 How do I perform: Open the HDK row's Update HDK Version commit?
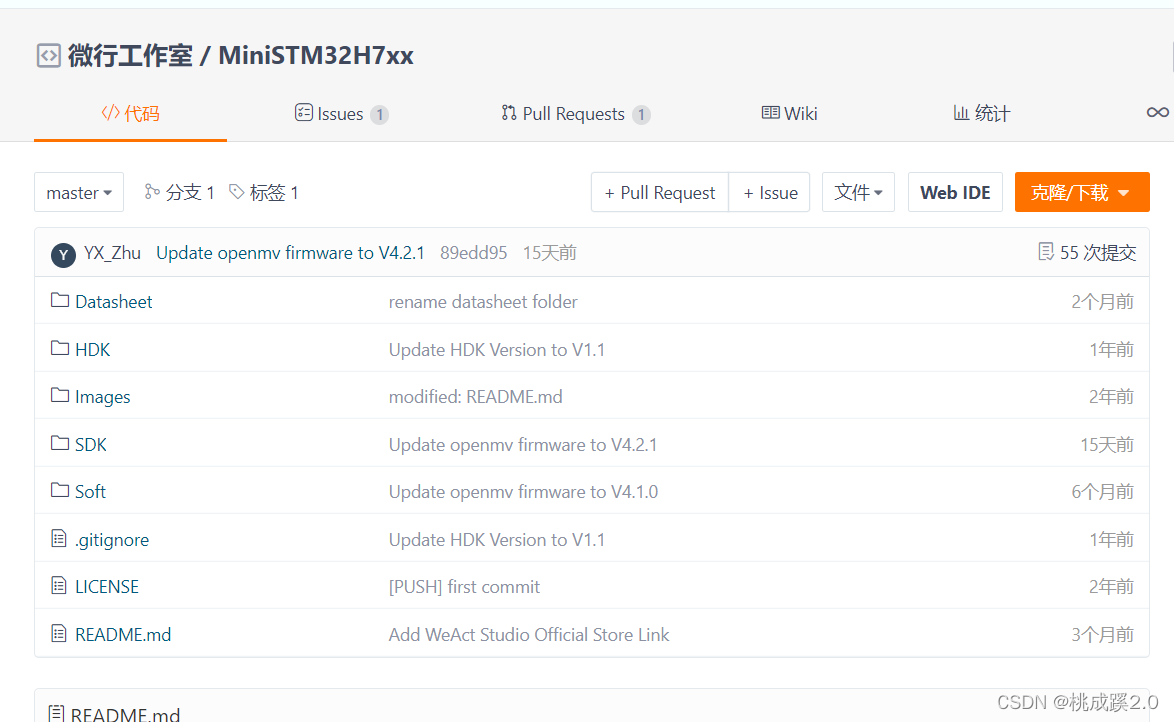(496, 350)
